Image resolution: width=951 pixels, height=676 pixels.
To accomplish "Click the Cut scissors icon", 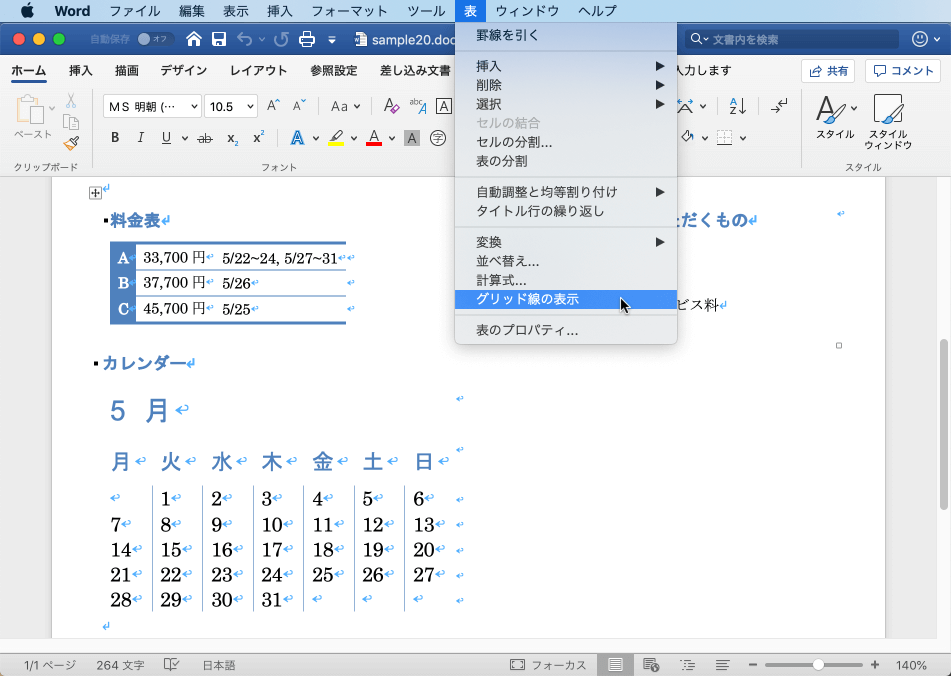I will pos(71,101).
